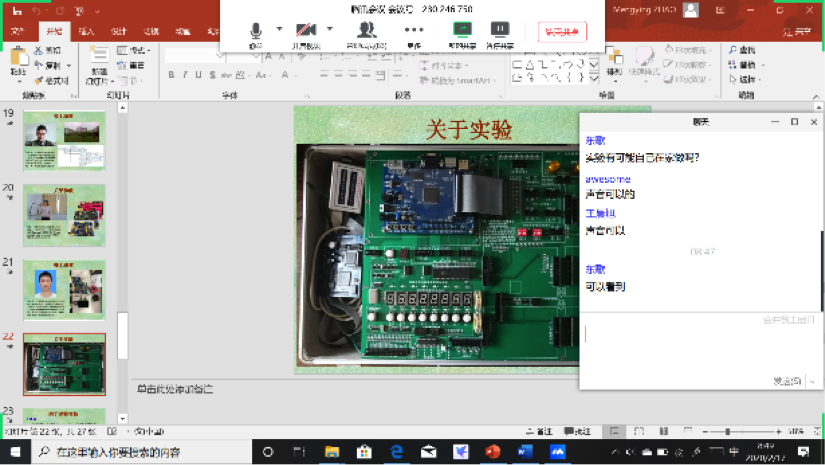Click the Paste icon in ribbon

pyautogui.click(x=18, y=64)
